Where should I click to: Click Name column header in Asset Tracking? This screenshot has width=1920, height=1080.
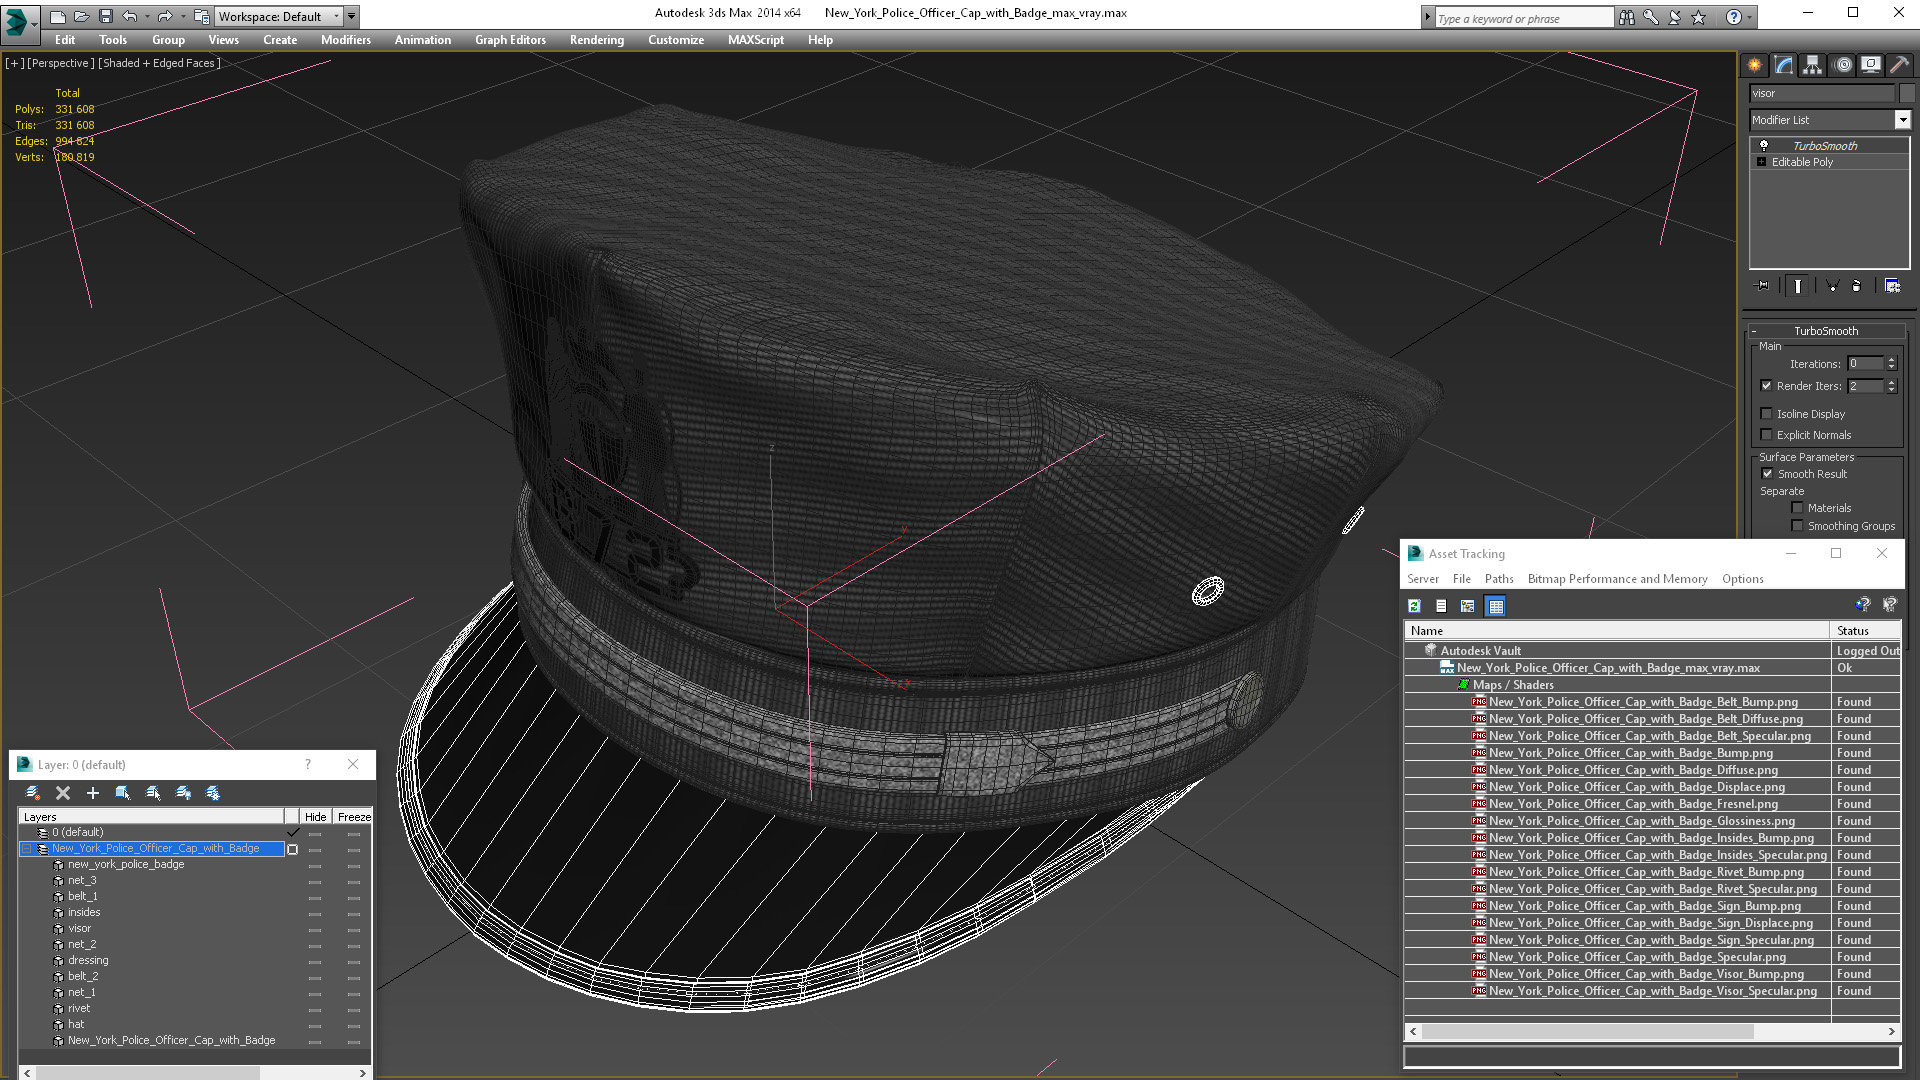(1617, 631)
